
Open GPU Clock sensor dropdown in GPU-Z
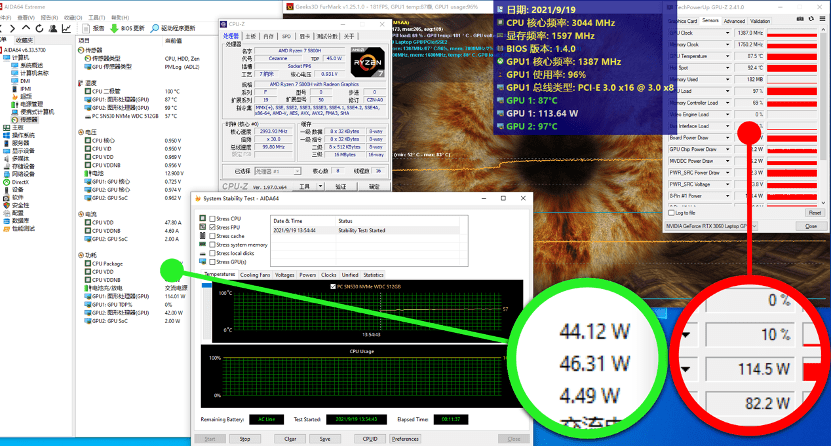click(x=727, y=33)
